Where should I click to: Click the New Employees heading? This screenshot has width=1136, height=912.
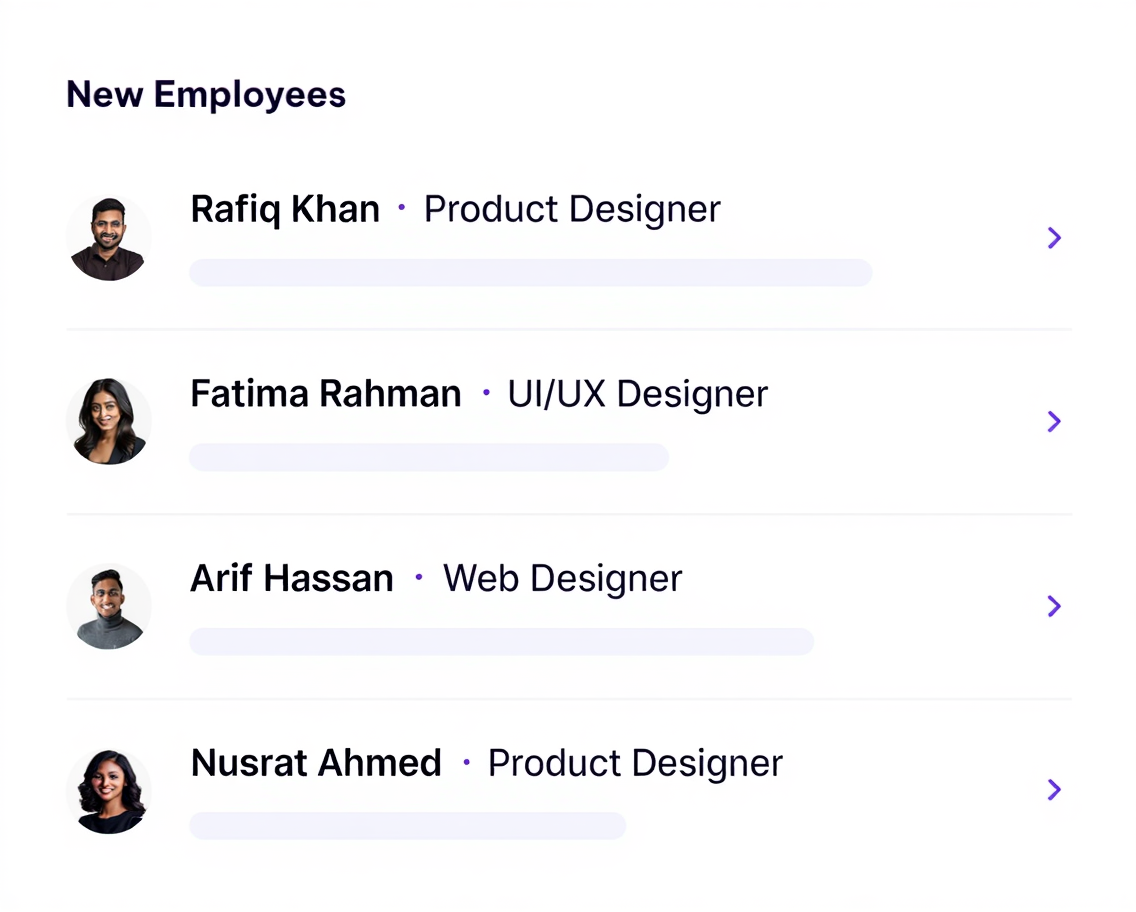[x=206, y=95]
